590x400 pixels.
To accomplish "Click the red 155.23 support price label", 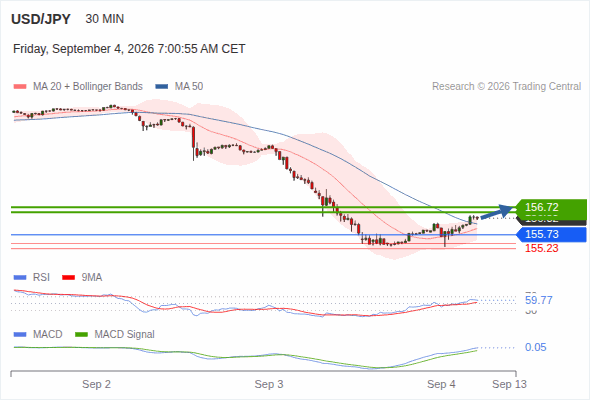I will coord(542,248).
